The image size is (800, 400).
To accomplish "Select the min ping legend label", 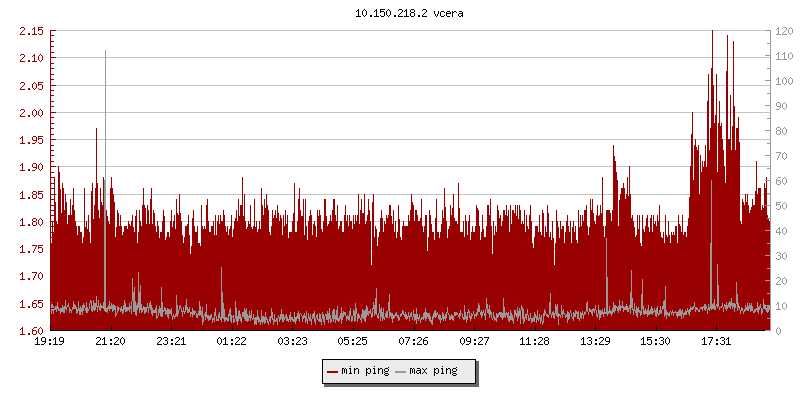I will point(365,371).
